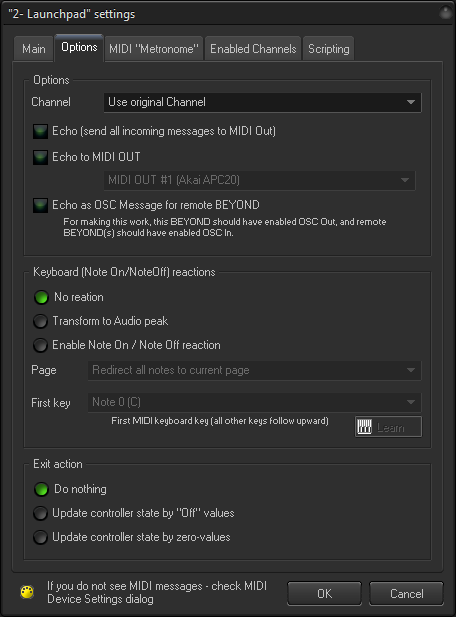The image size is (456, 617).
Task: Open the Page redirect notes dropdown
Action: click(x=255, y=370)
